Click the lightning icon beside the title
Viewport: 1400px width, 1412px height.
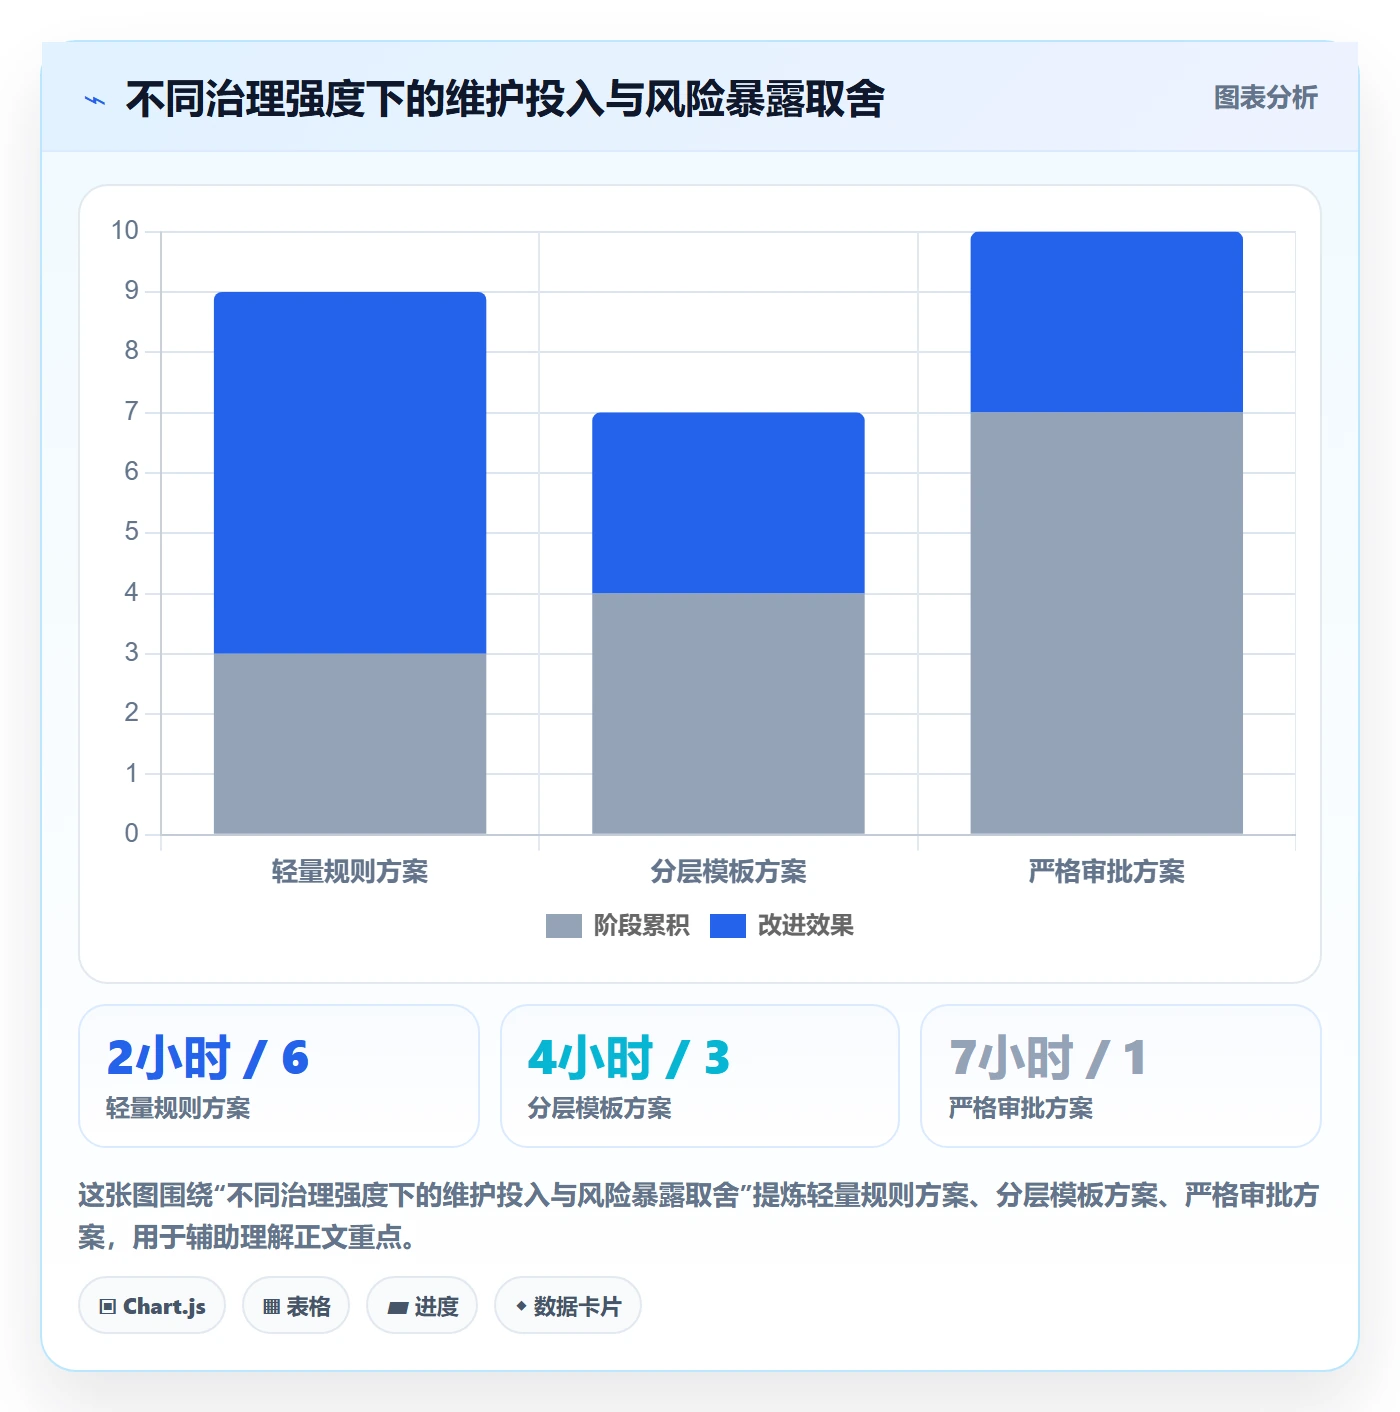coord(95,100)
